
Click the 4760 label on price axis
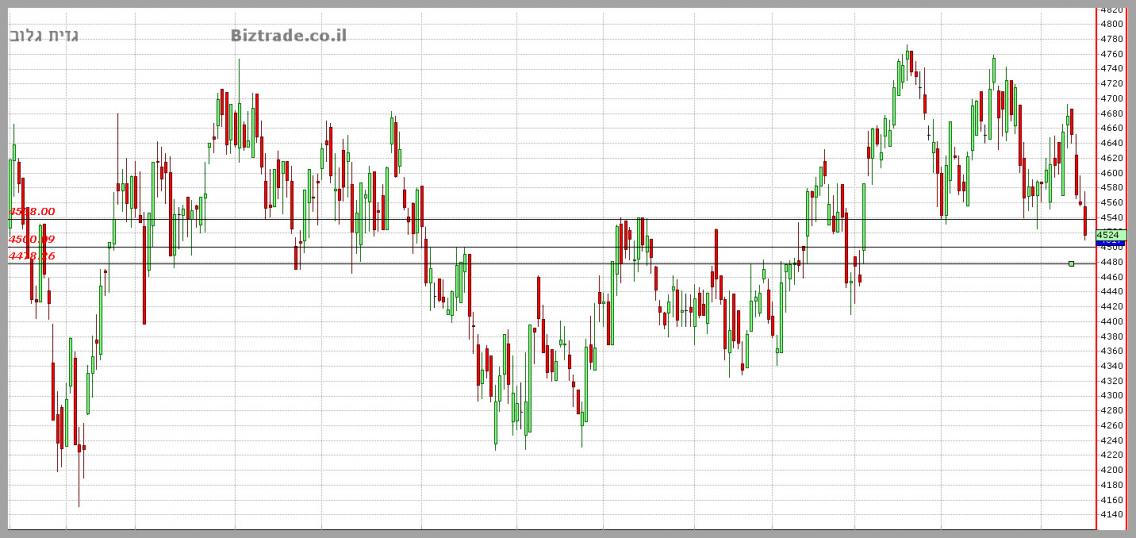(x=1110, y=54)
